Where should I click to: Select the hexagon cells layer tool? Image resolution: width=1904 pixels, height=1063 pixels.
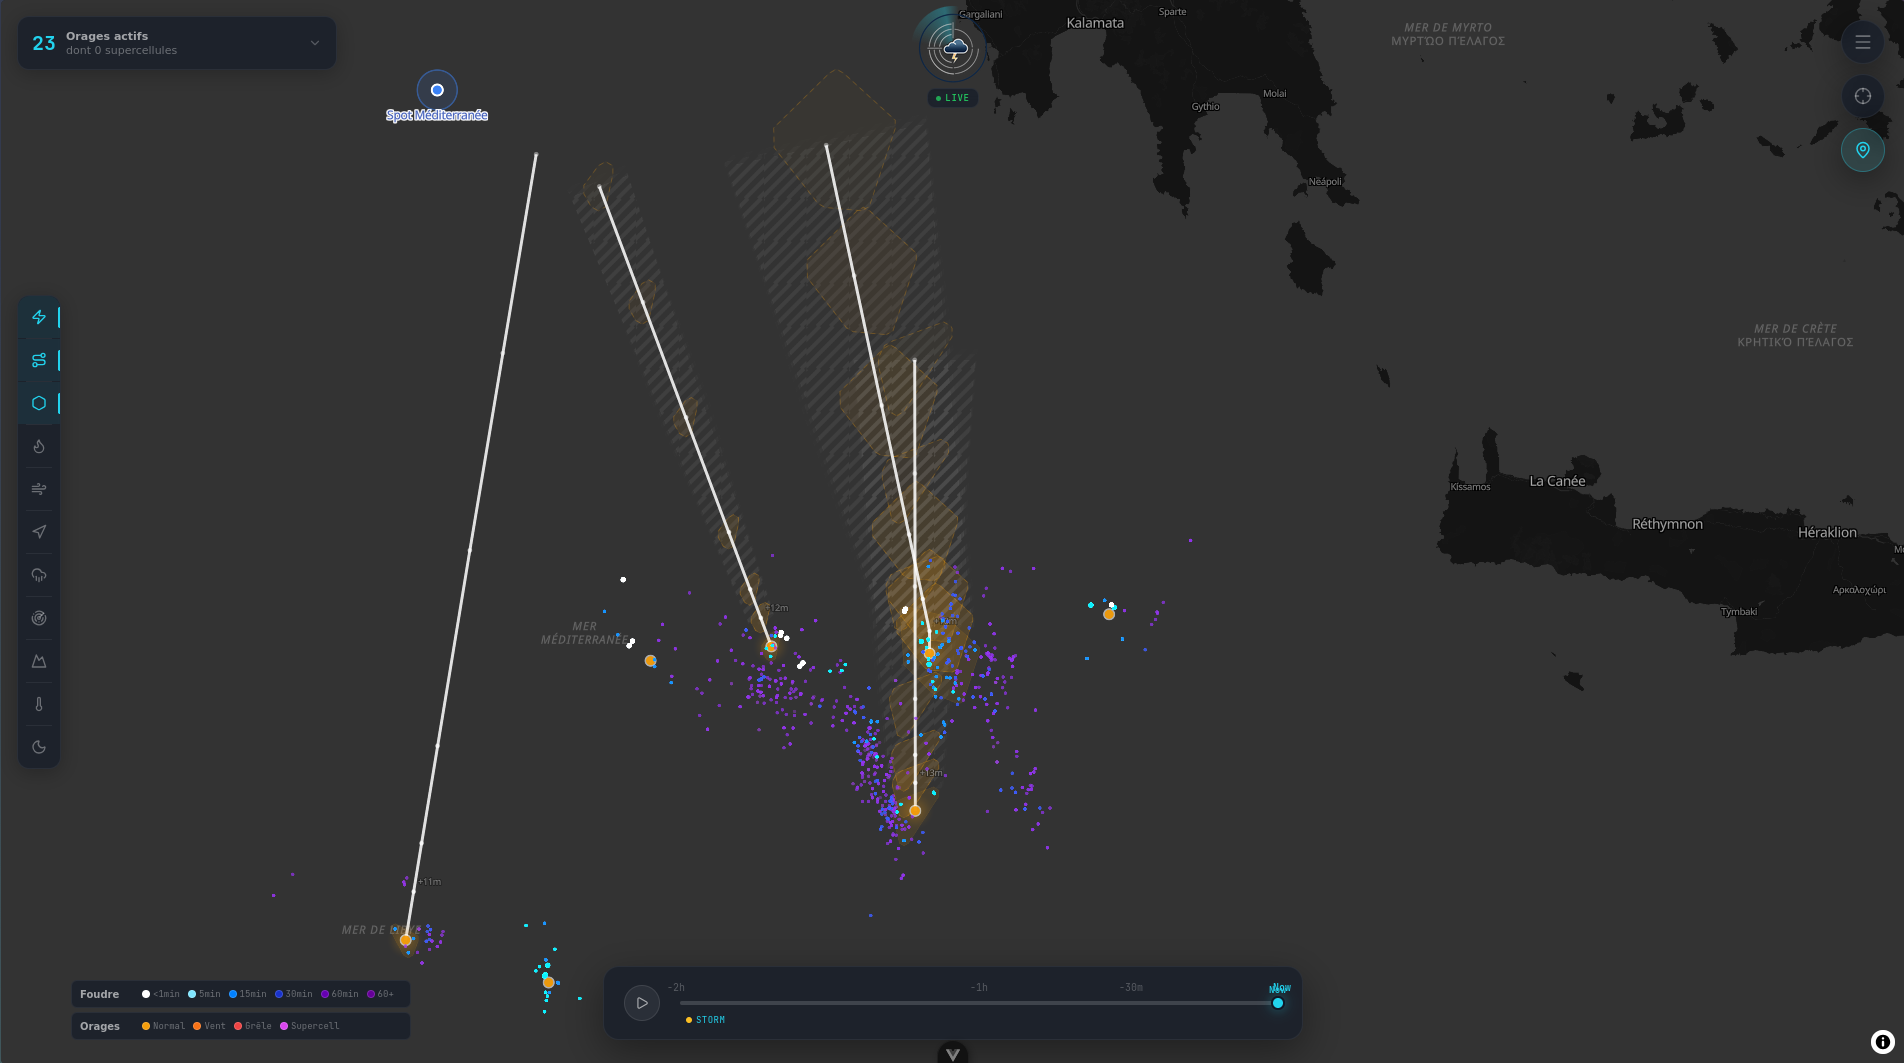[x=39, y=403]
